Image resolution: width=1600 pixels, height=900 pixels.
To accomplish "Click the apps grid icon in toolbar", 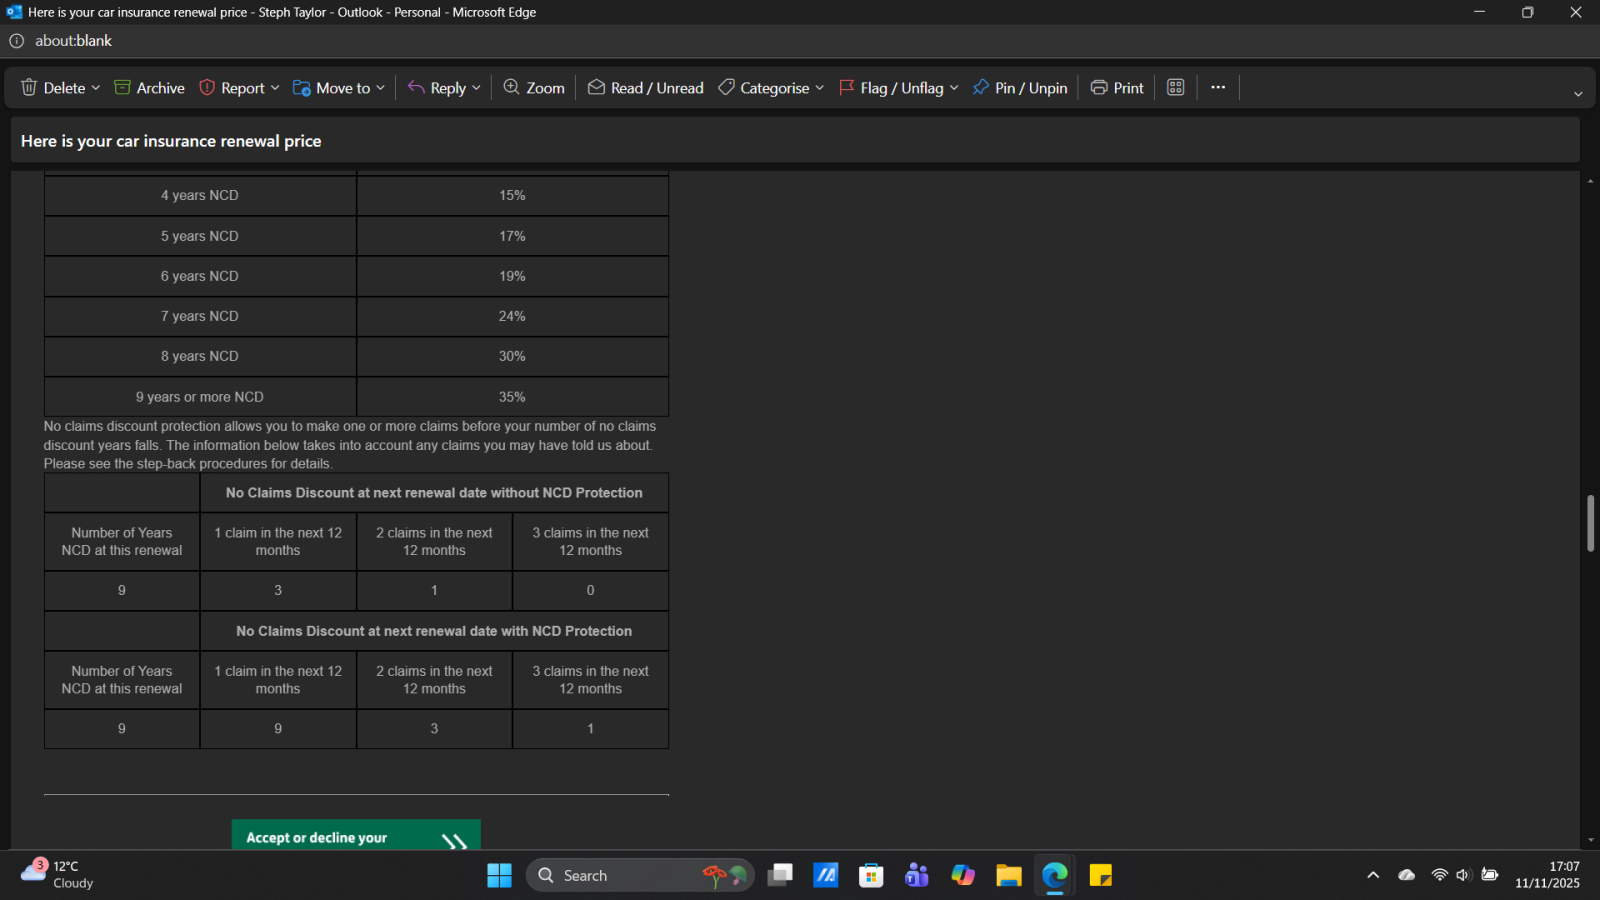I will [1176, 88].
